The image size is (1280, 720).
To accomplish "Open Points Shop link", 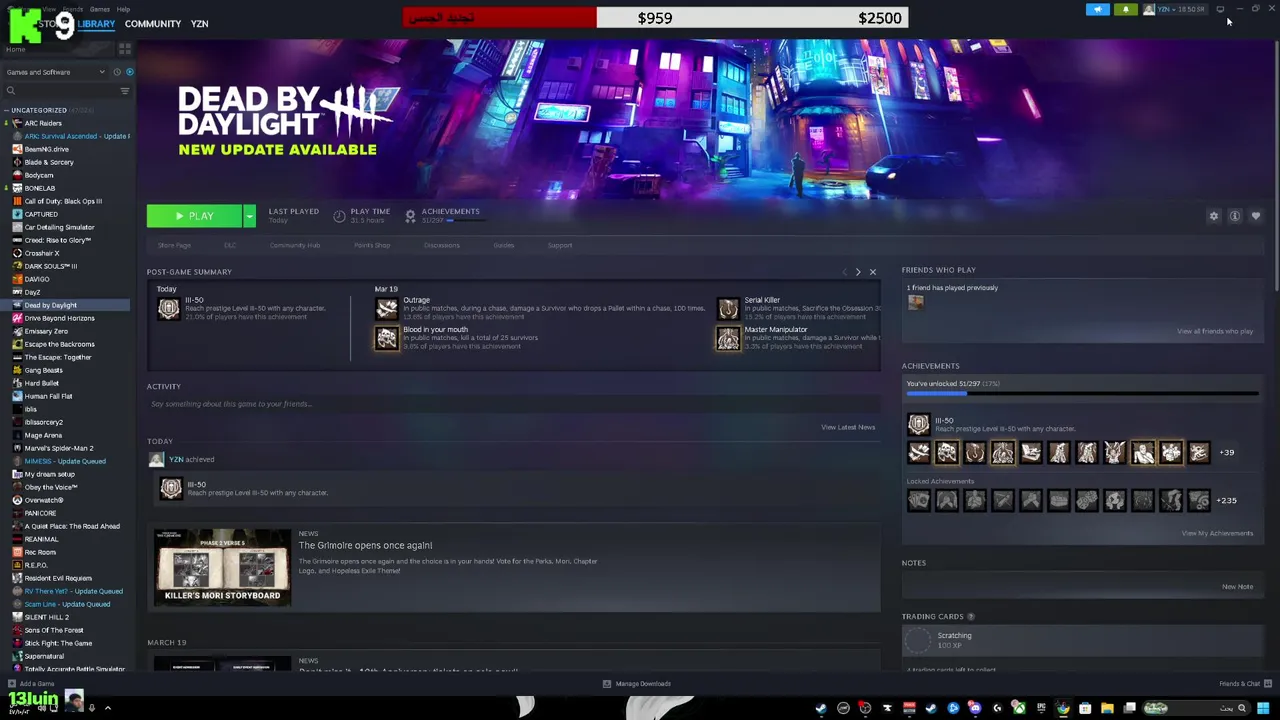I will pyautogui.click(x=372, y=245).
